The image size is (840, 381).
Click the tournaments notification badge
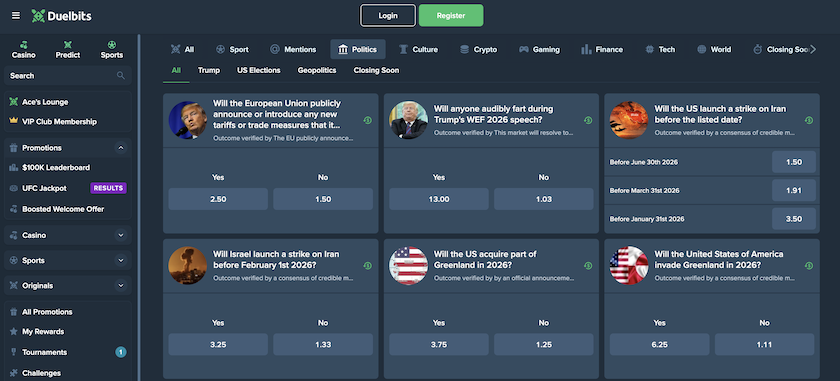tap(121, 352)
